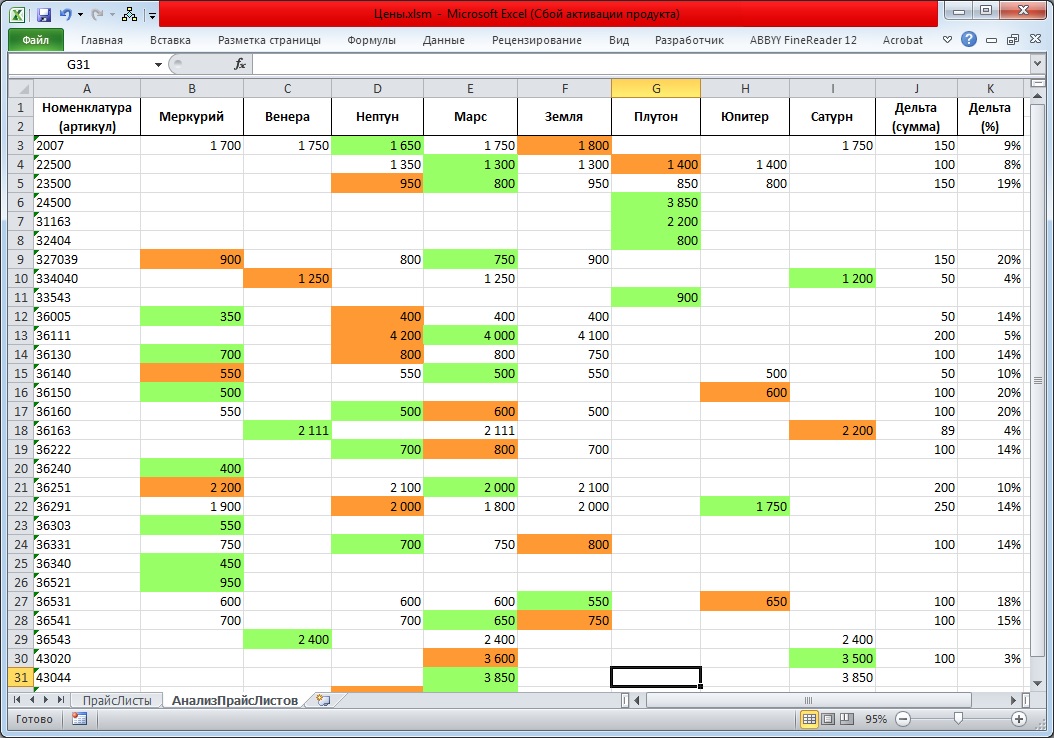Select the АнализПрайсЛистов sheet tab
1054x738 pixels.
pos(235,700)
